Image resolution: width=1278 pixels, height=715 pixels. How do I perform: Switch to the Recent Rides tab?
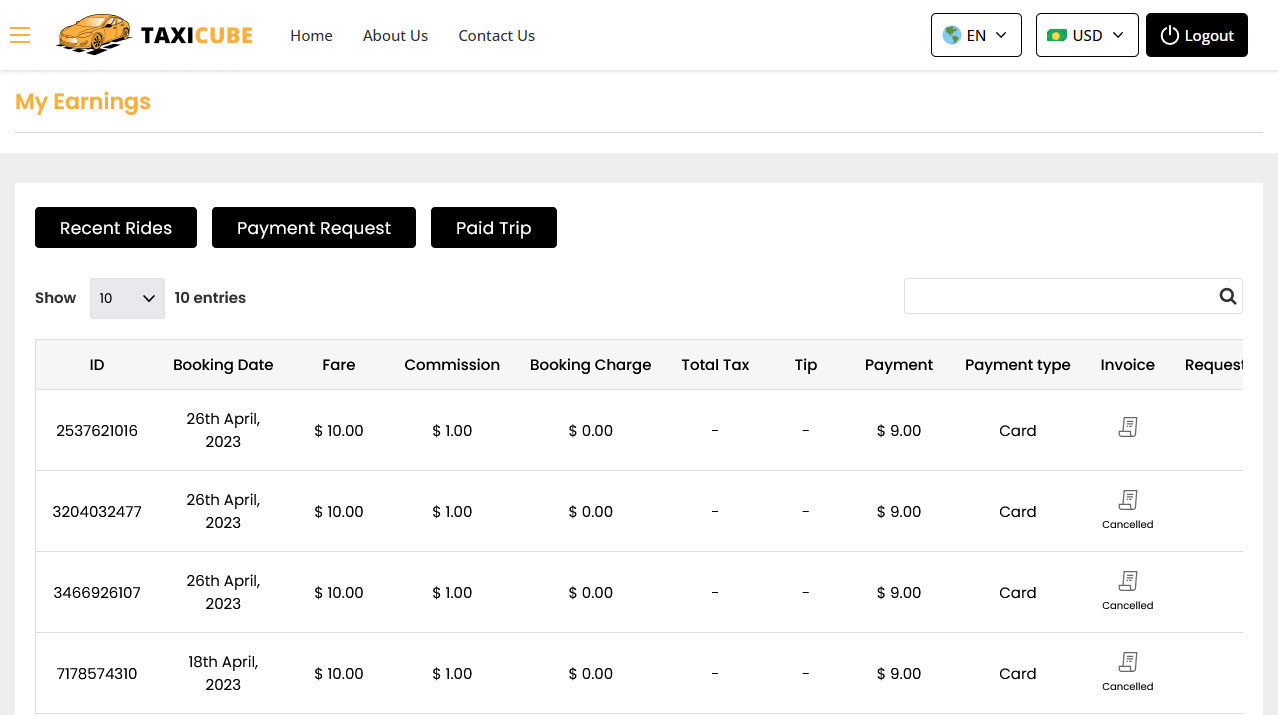(x=115, y=227)
